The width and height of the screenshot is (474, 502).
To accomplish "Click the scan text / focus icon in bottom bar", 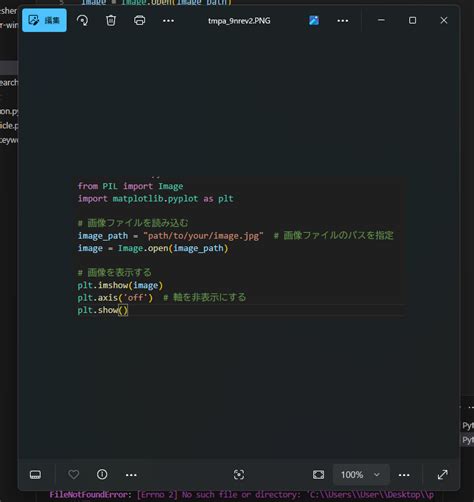I will click(239, 475).
